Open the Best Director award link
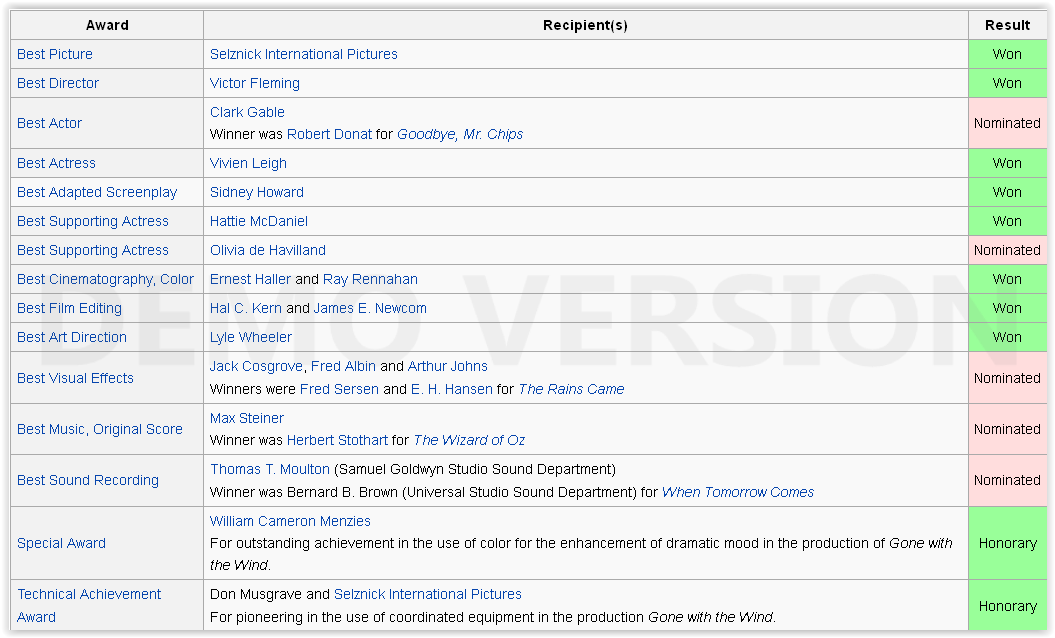Image resolution: width=1055 pixels, height=638 pixels. 58,83
